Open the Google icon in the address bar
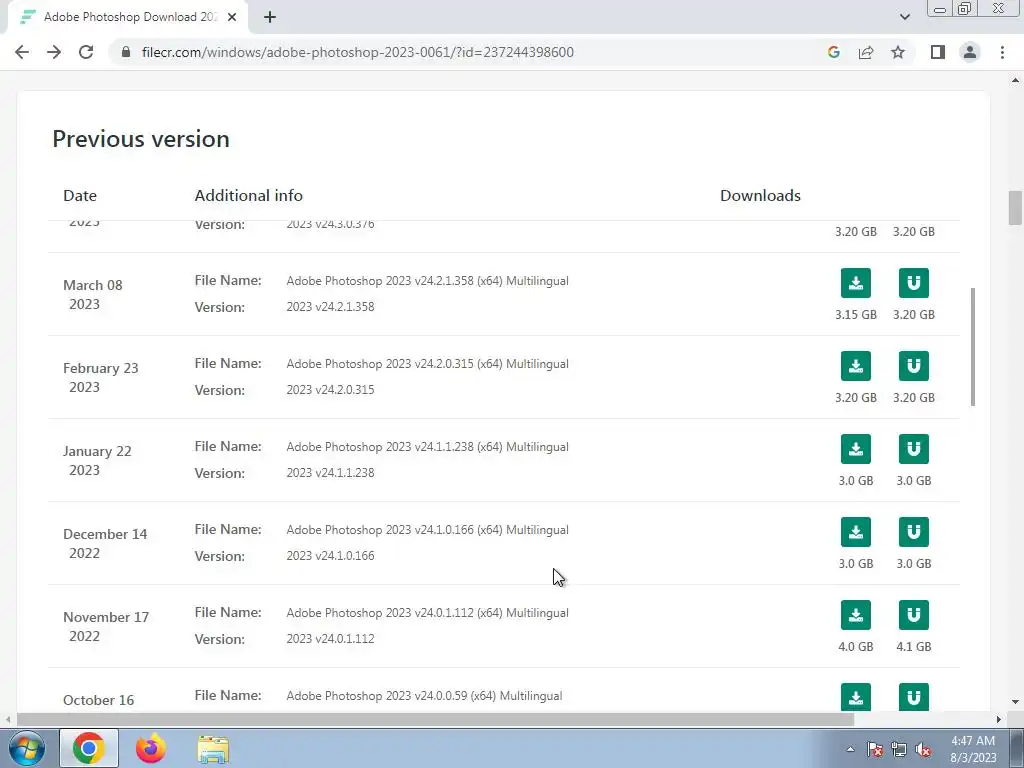The height and width of the screenshot is (768, 1024). point(833,52)
